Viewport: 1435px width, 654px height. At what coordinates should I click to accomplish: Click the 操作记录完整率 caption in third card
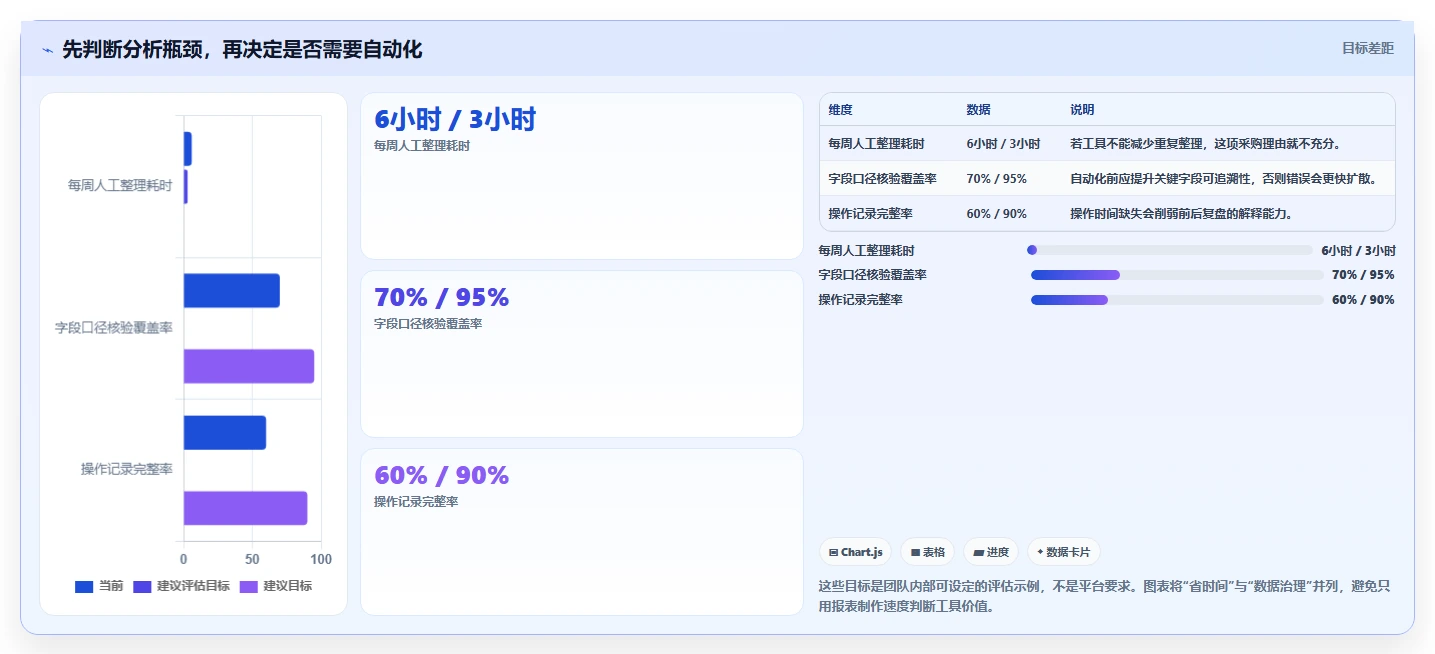pos(416,502)
